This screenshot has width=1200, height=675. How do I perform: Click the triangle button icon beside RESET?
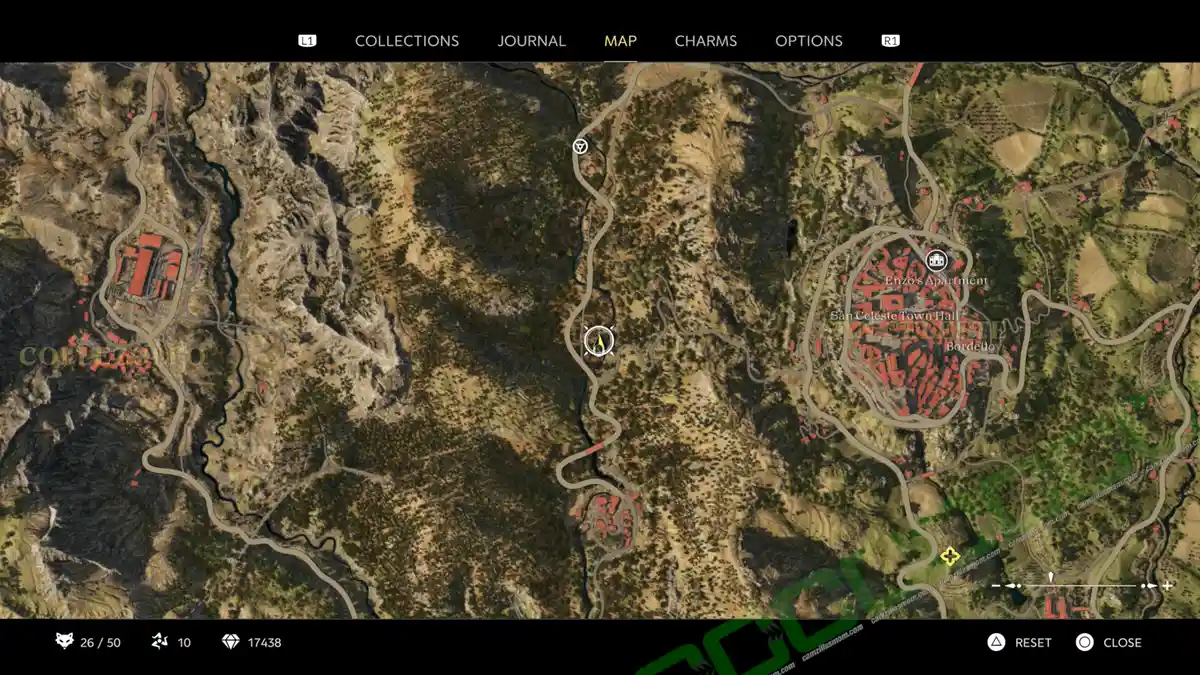pos(996,642)
